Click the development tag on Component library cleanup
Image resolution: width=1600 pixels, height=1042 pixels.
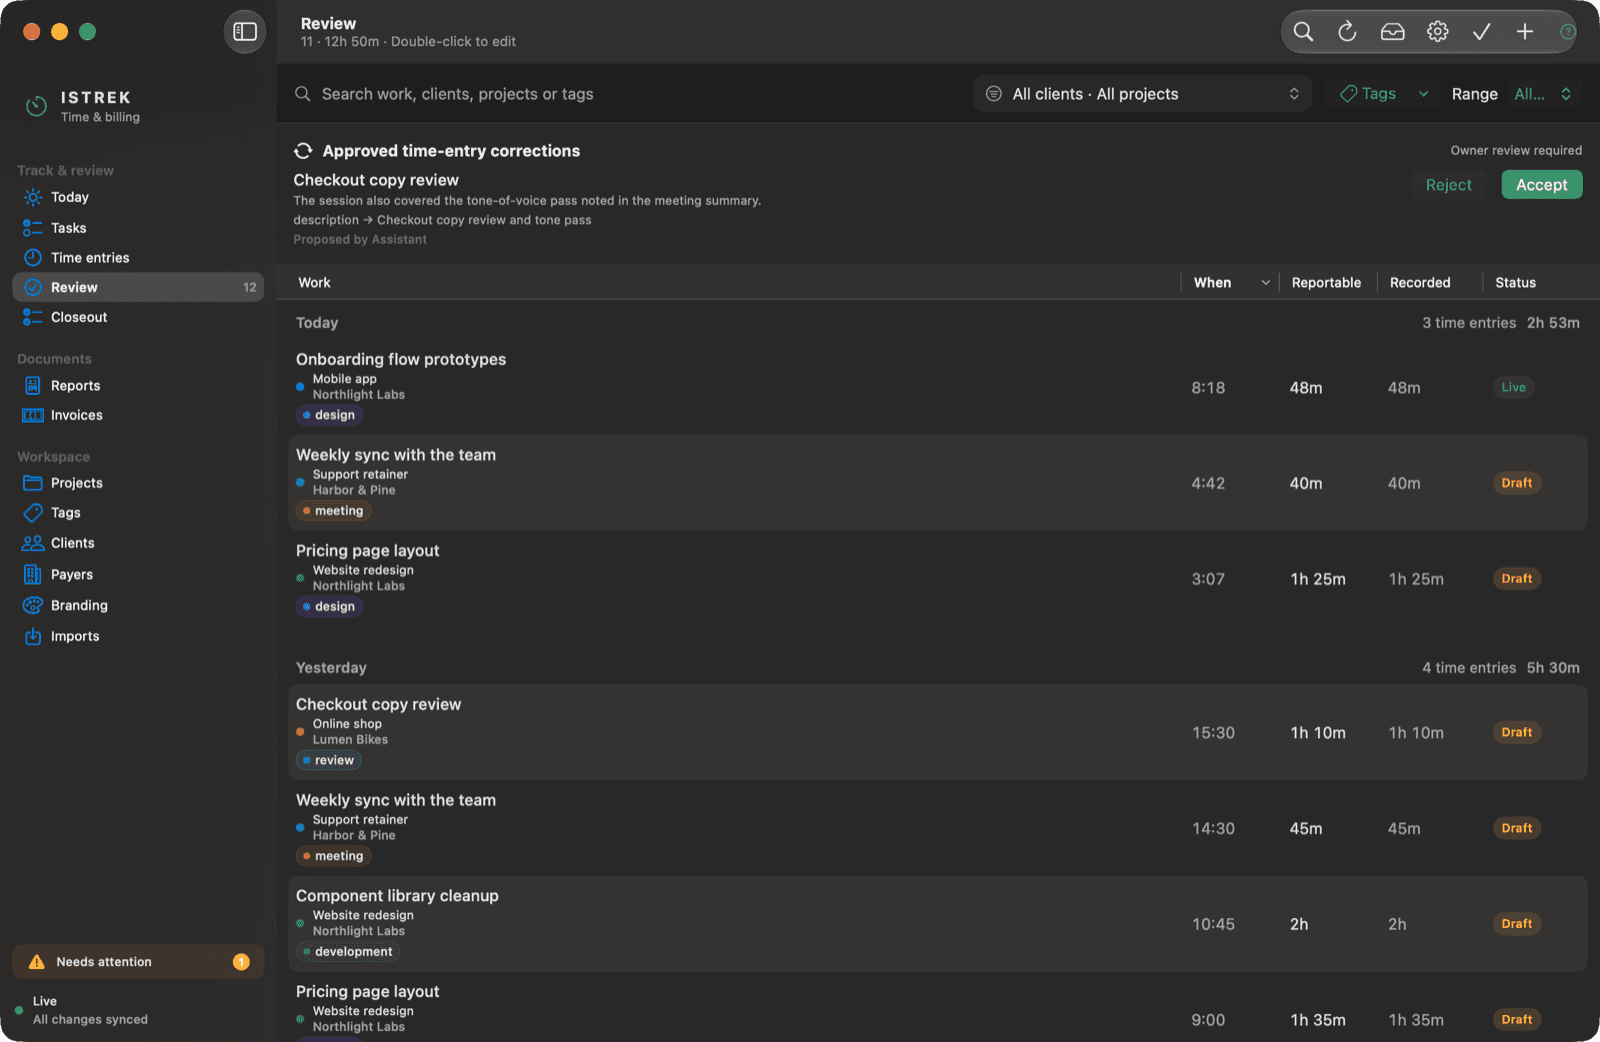point(348,952)
